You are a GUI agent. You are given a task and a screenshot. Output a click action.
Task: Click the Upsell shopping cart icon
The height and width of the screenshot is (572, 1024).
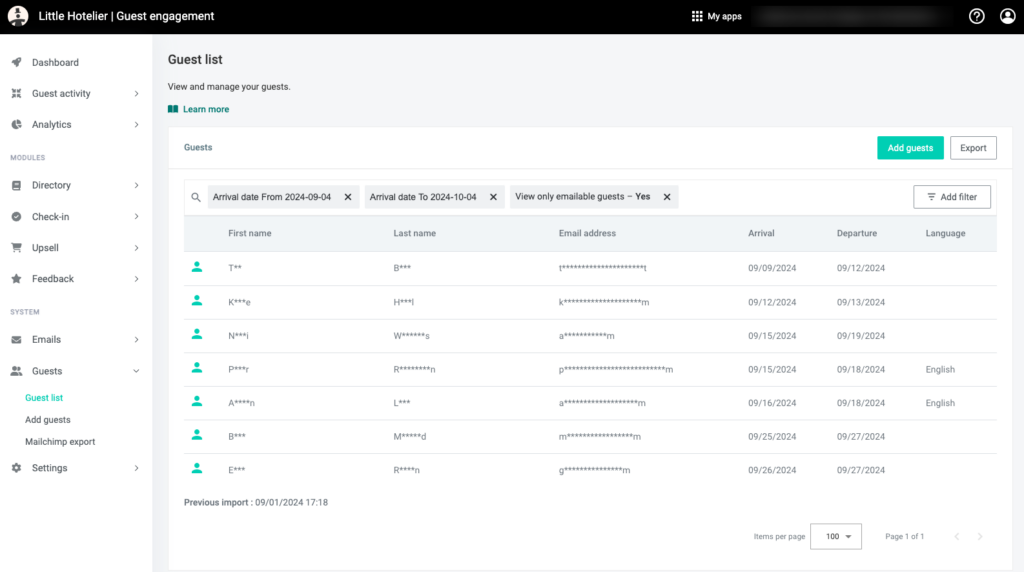point(16,247)
